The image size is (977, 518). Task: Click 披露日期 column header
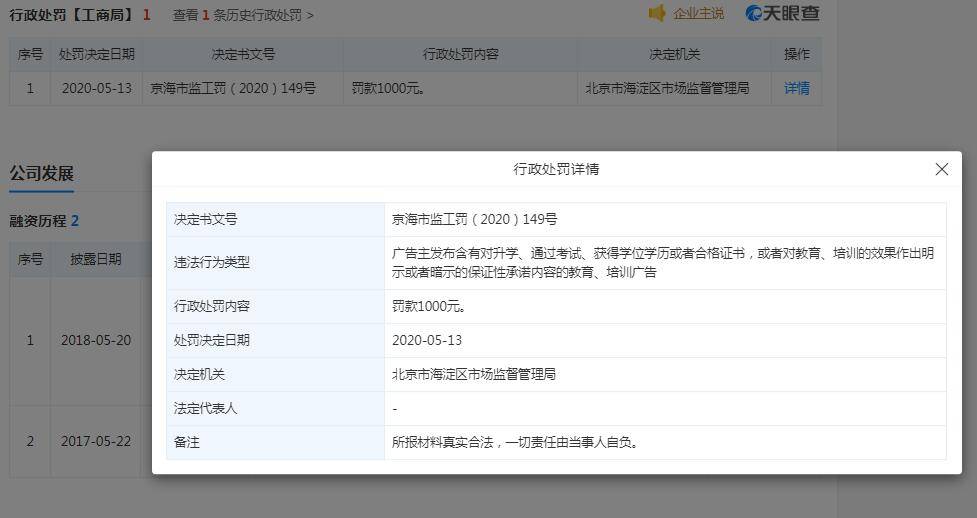pos(95,259)
